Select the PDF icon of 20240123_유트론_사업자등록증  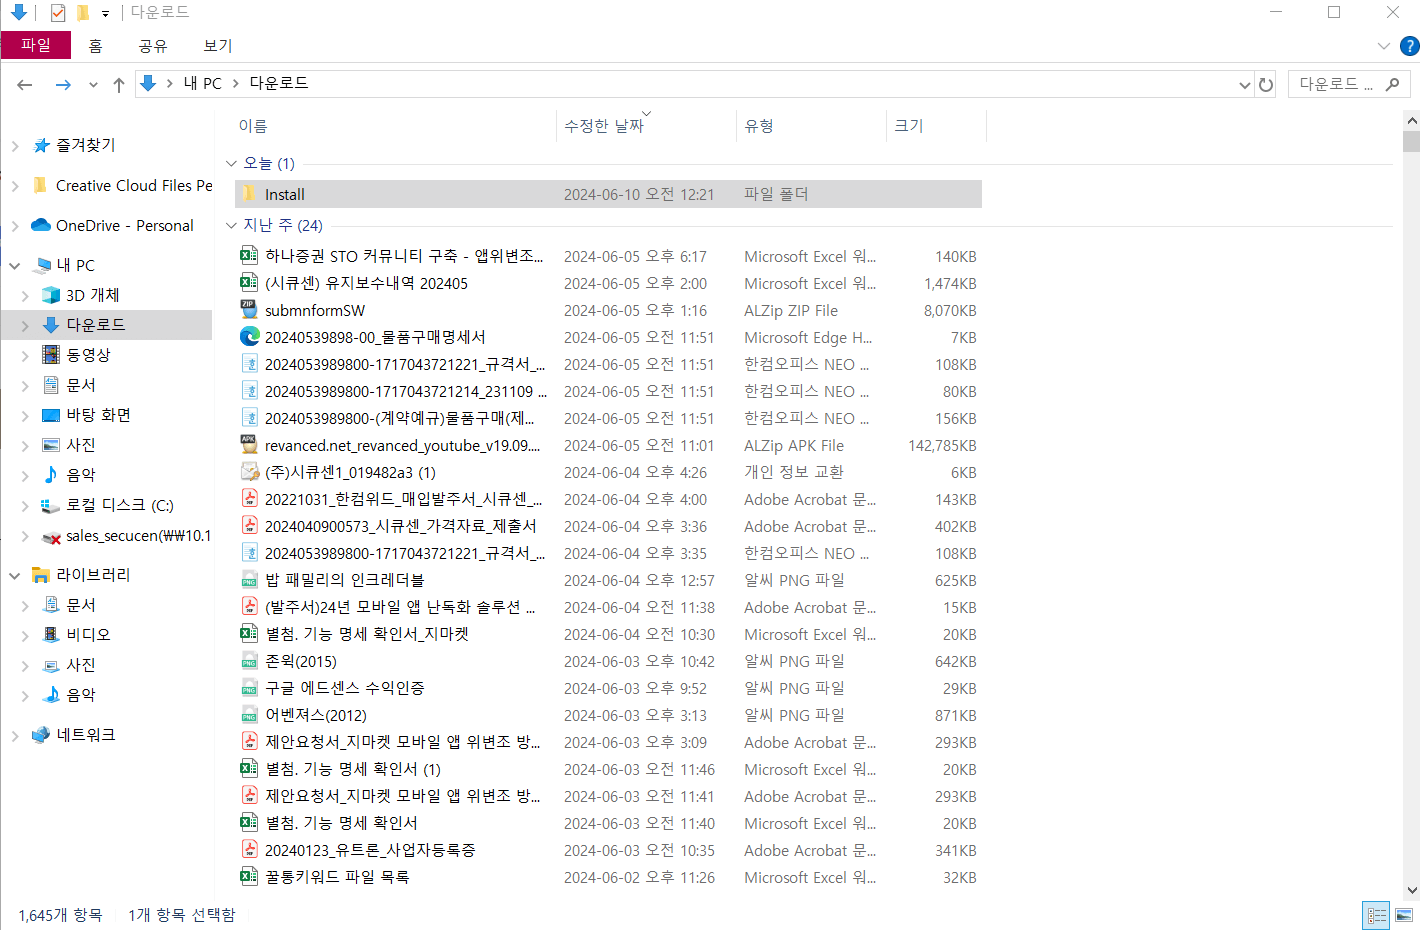tap(249, 850)
